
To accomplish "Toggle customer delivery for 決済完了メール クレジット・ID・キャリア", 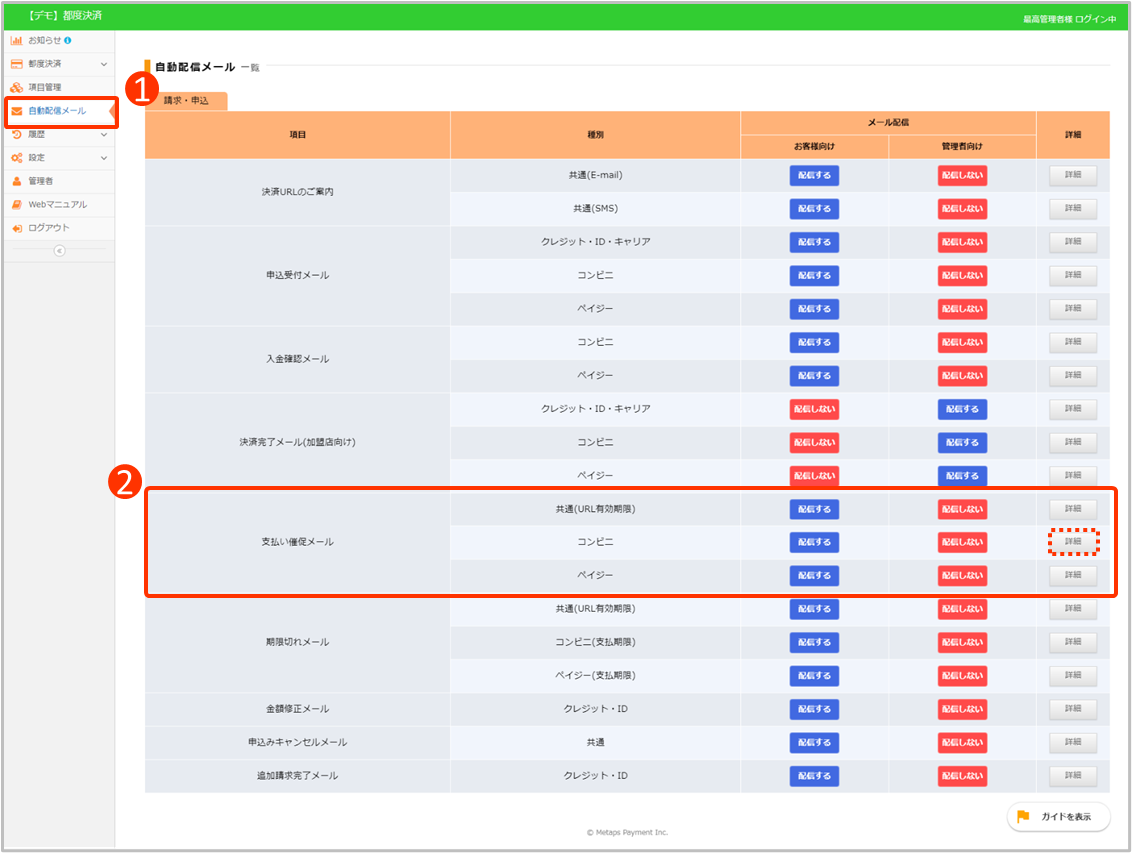I will (814, 409).
